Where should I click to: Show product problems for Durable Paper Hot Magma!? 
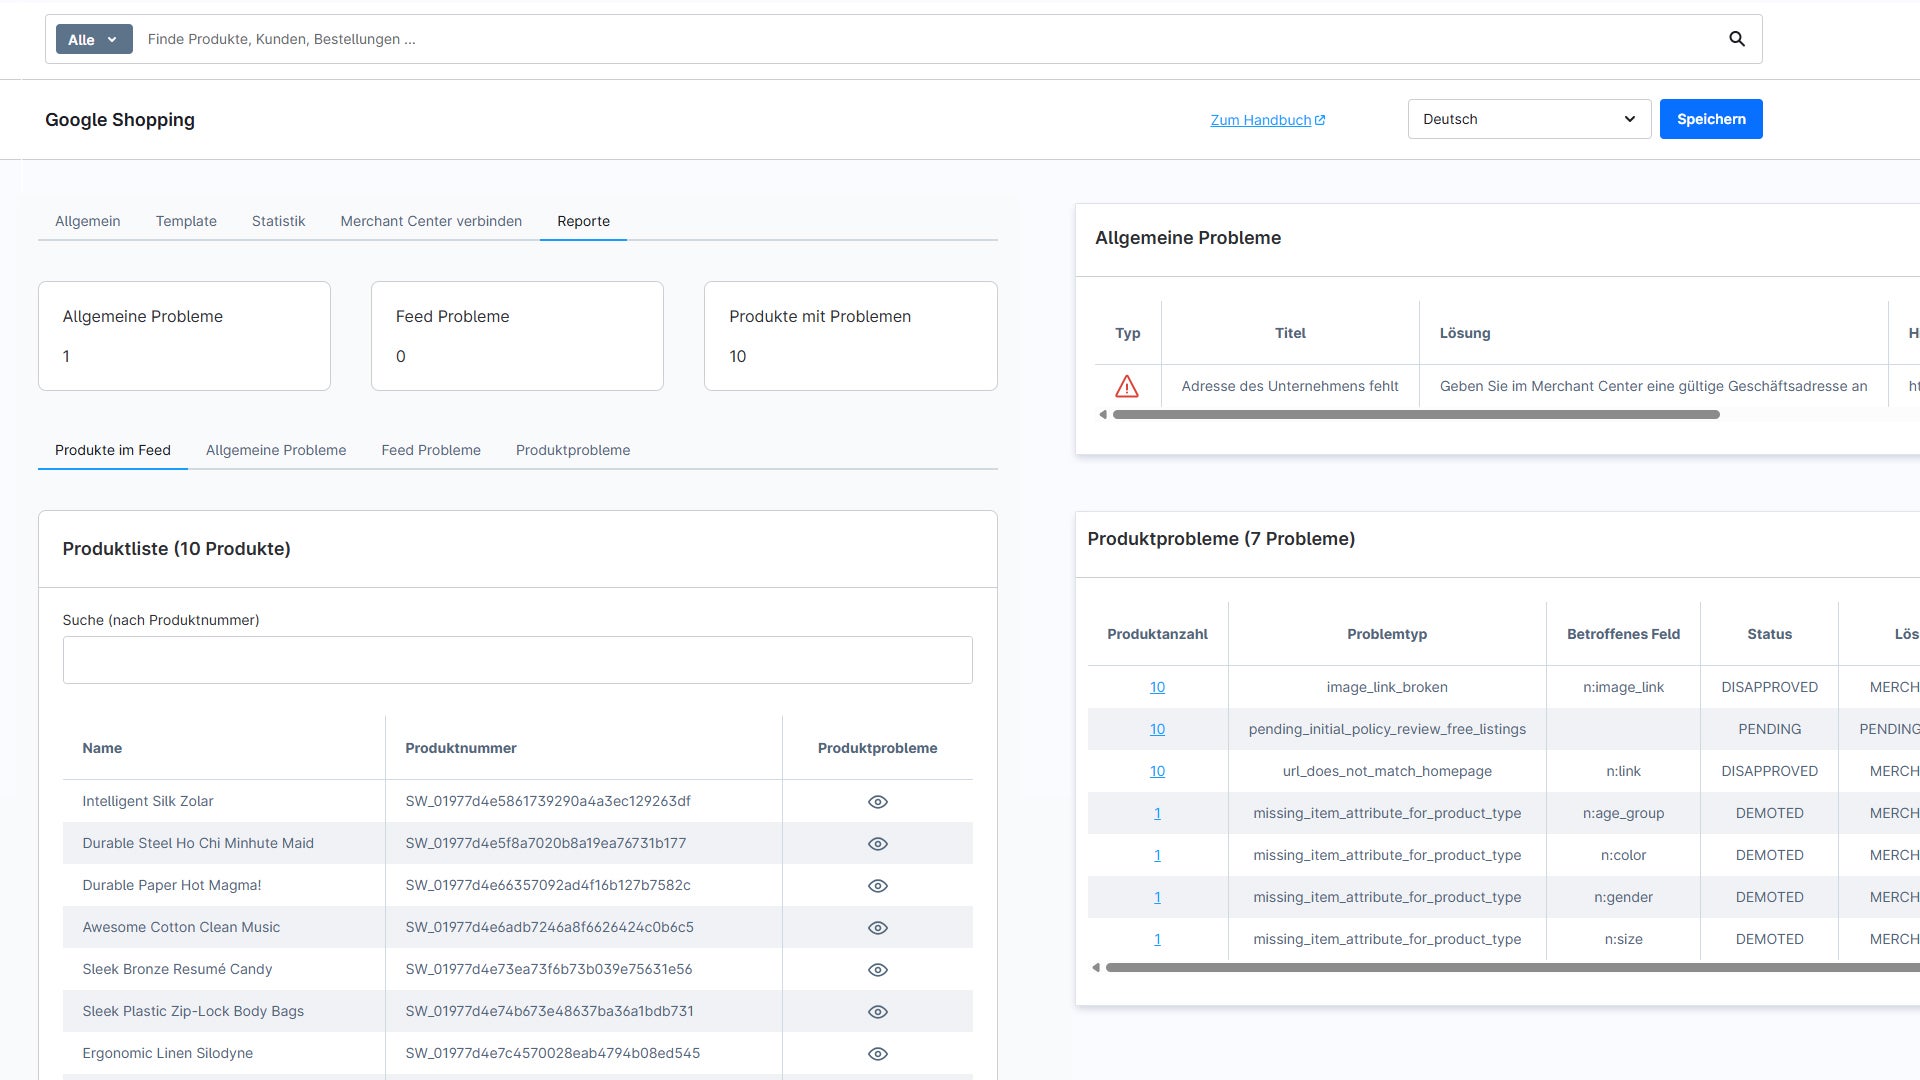[878, 886]
